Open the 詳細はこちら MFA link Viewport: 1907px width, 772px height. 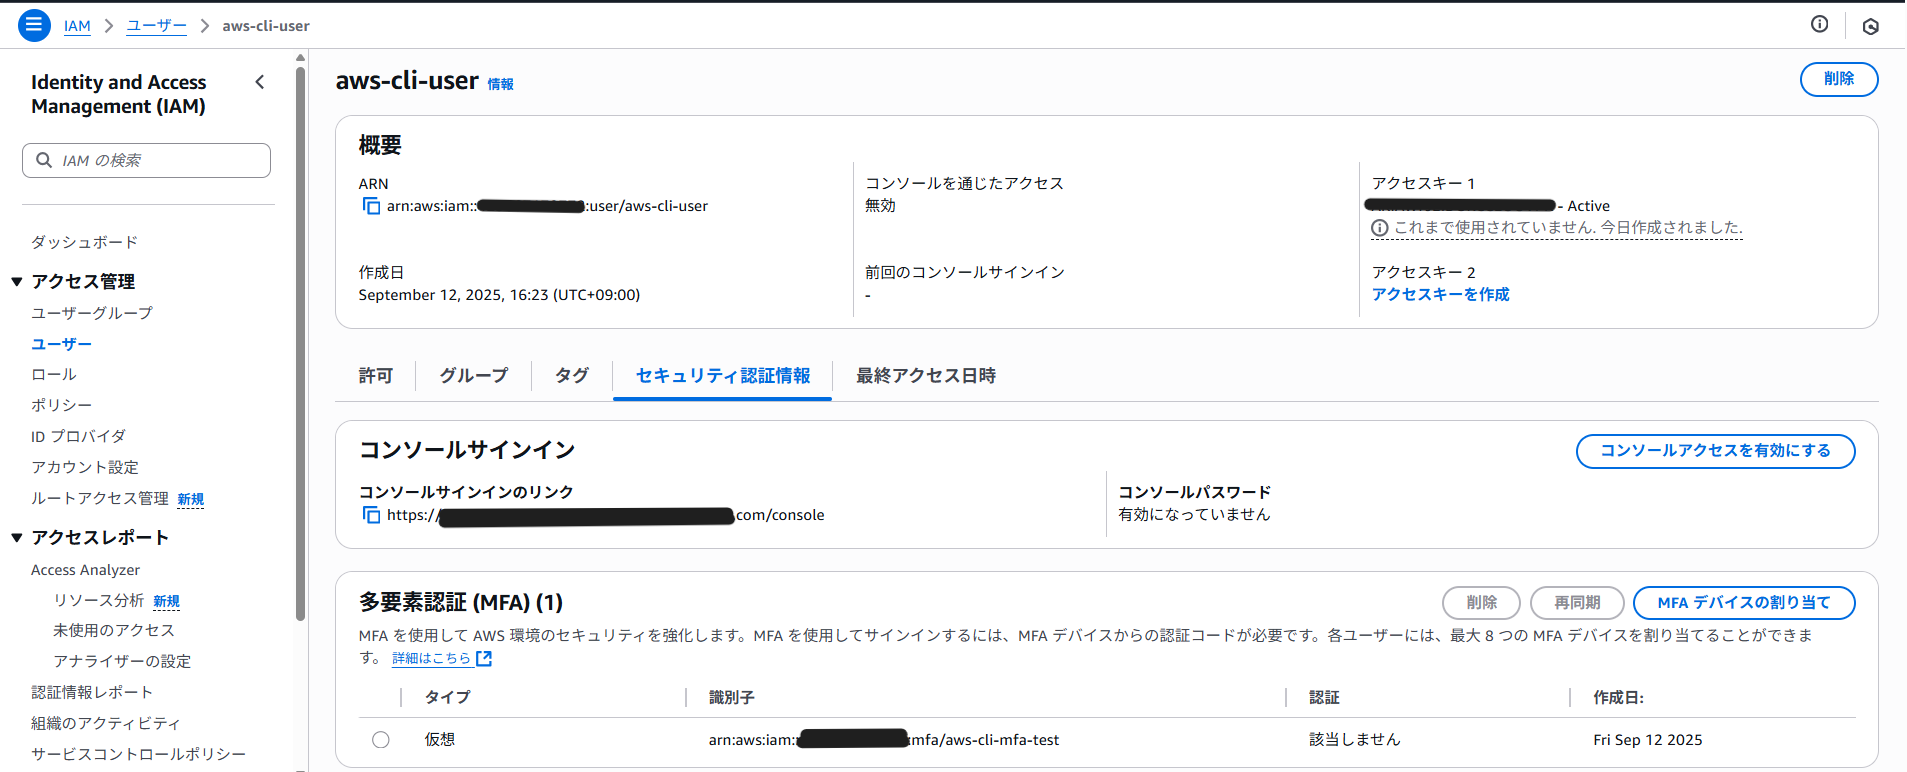coord(431,658)
